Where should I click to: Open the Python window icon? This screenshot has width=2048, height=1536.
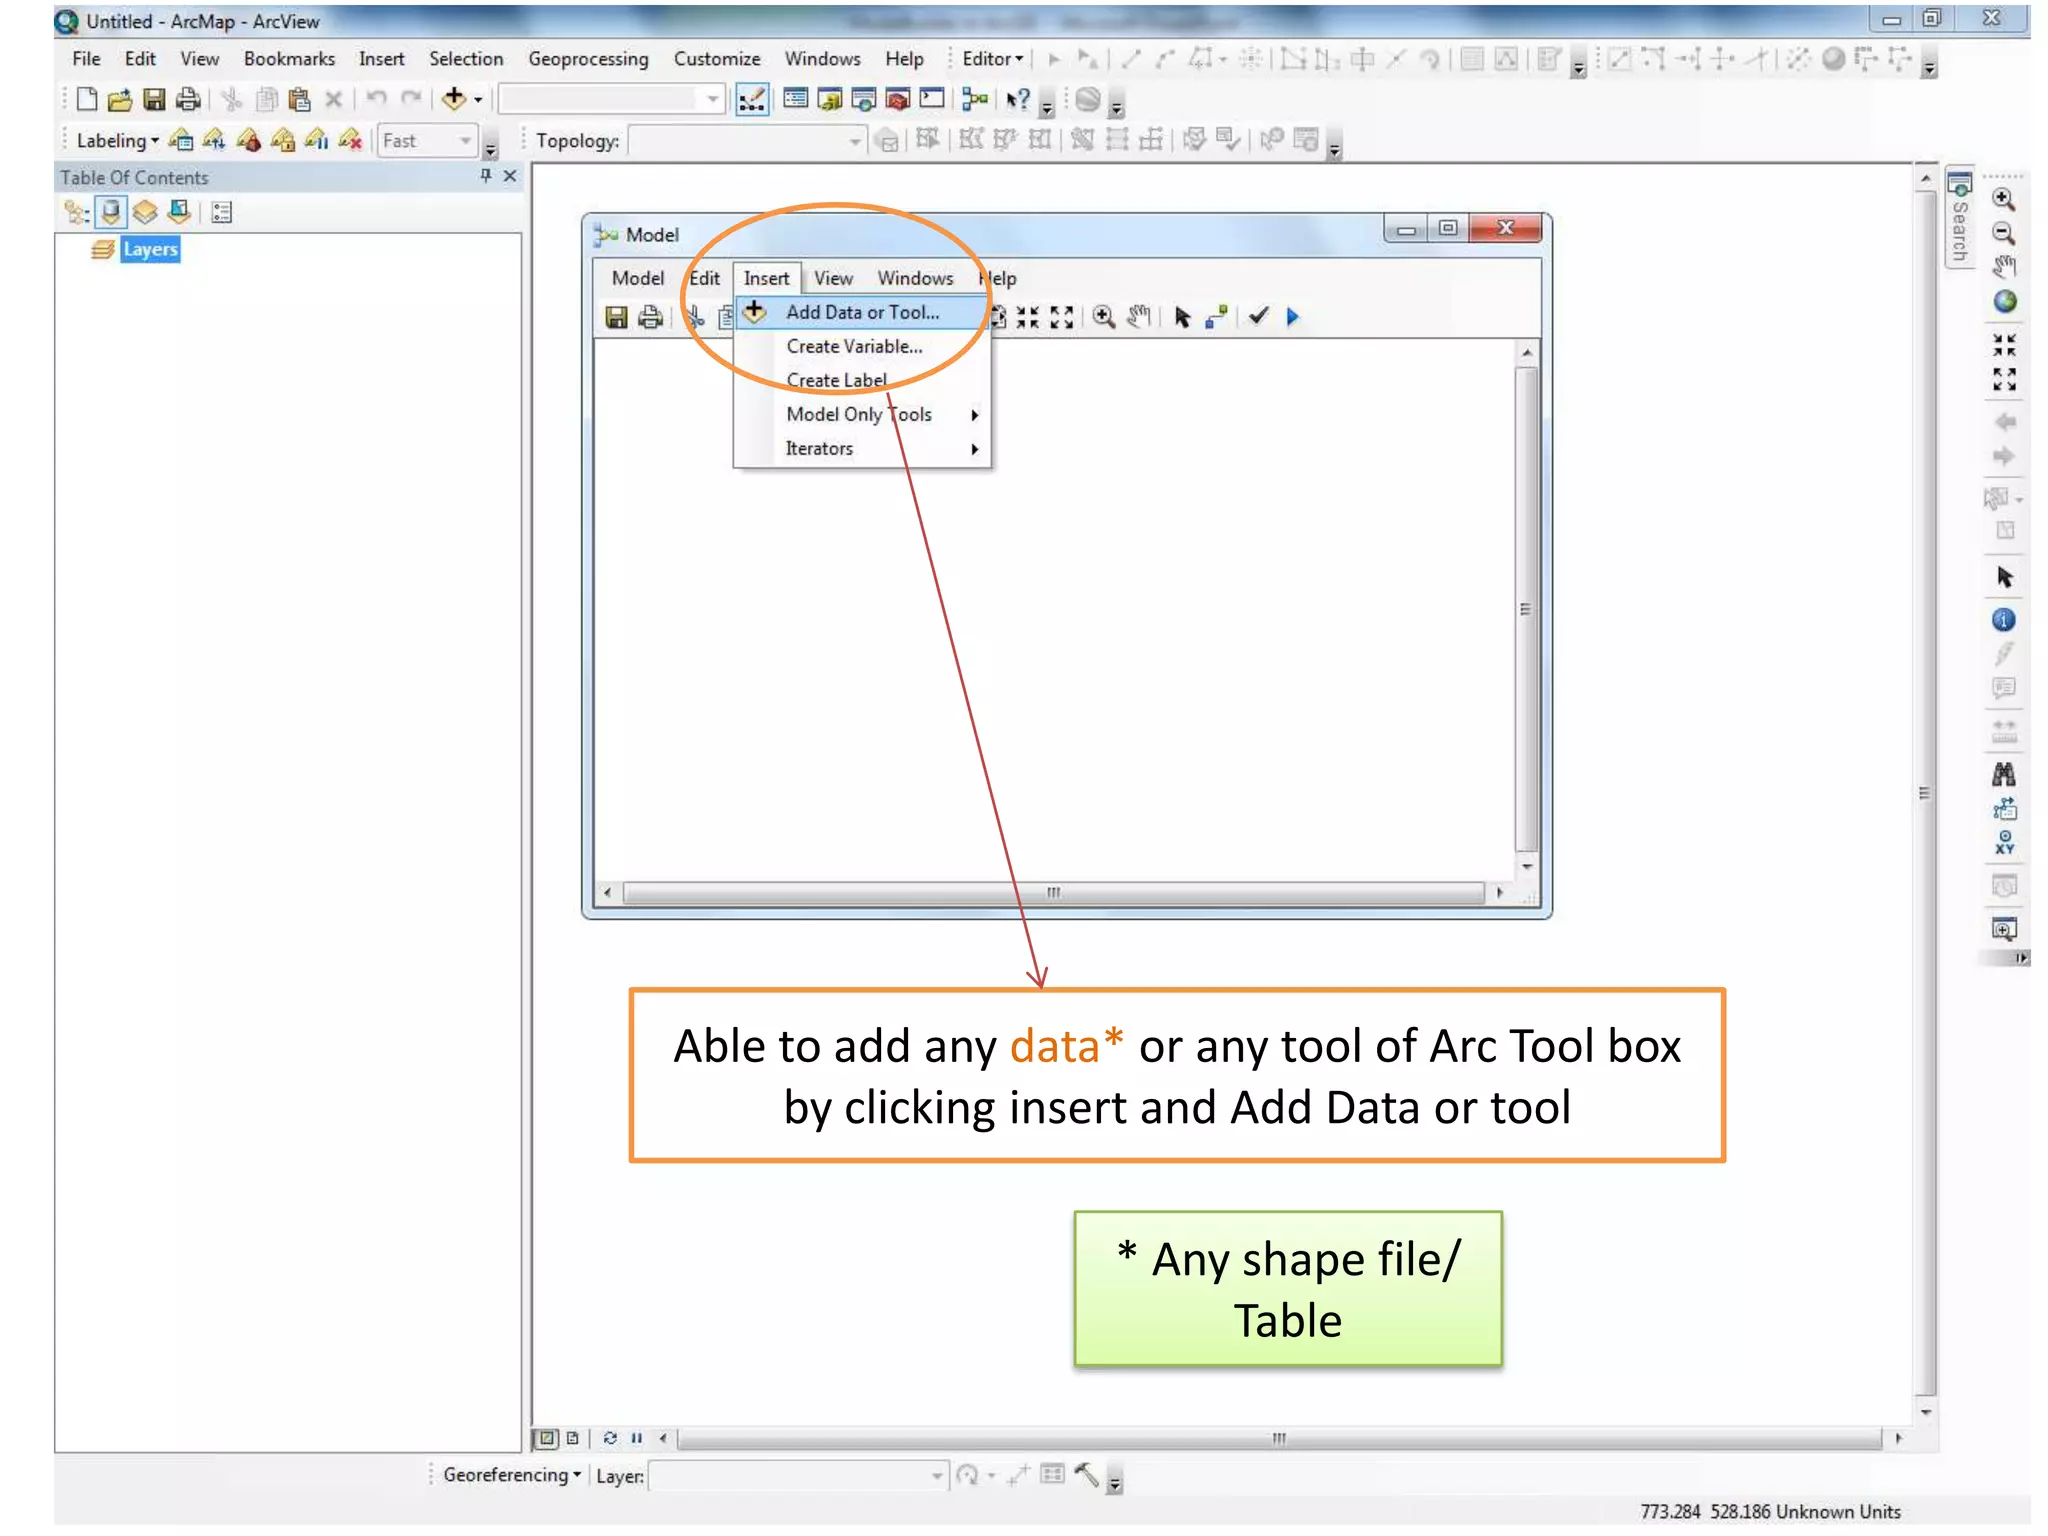coord(932,99)
